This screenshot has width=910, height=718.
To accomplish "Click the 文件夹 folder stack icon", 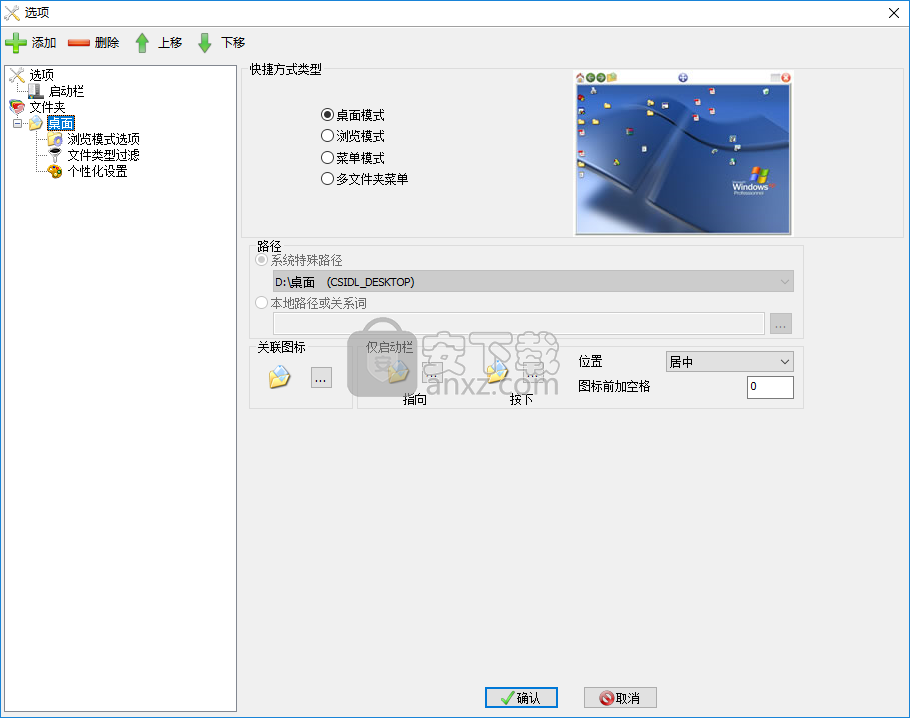I will 17,107.
